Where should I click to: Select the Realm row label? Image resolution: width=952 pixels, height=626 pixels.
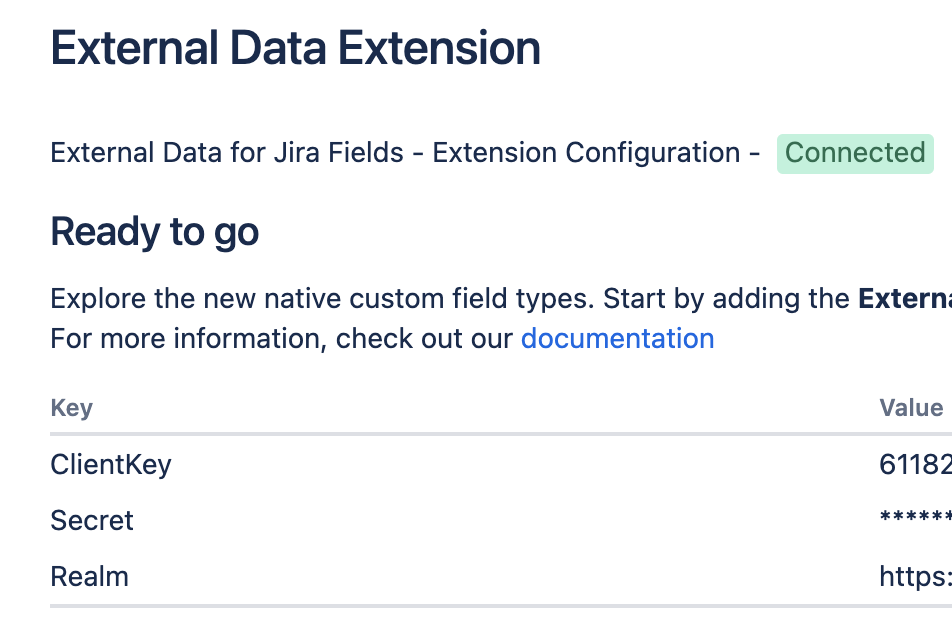pos(89,576)
